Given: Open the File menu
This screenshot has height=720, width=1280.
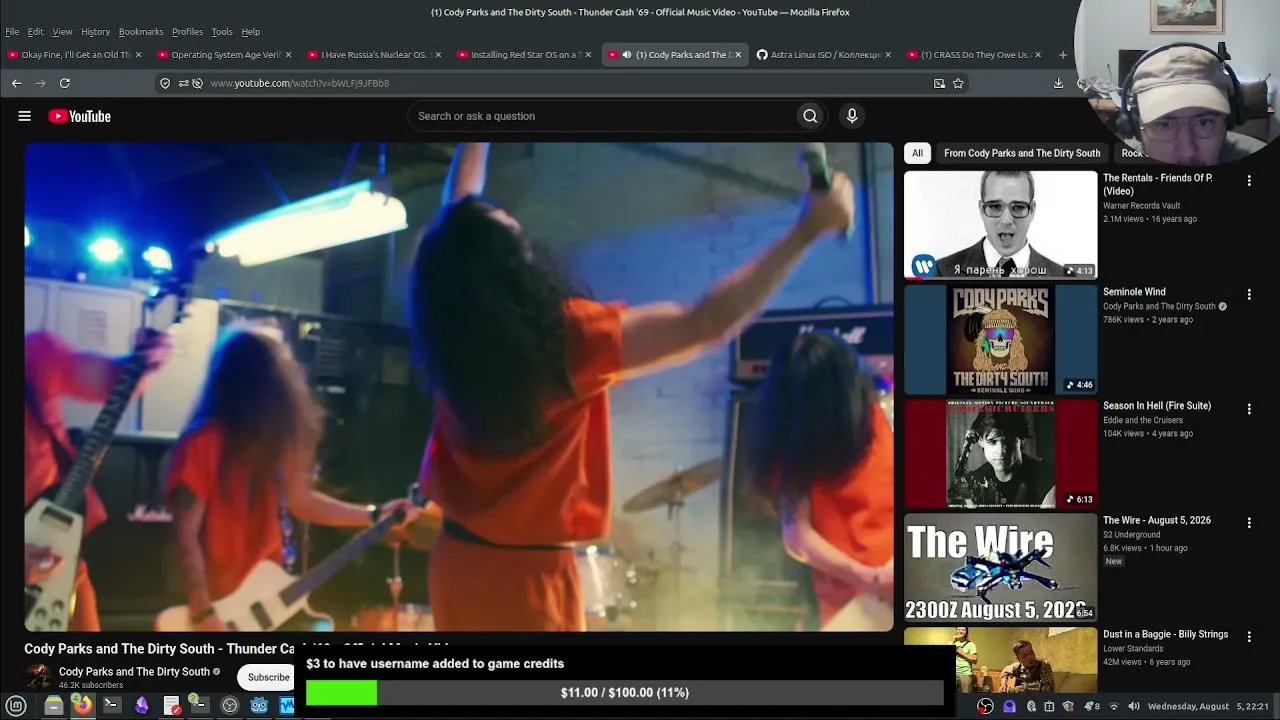Looking at the screenshot, I should (x=12, y=32).
